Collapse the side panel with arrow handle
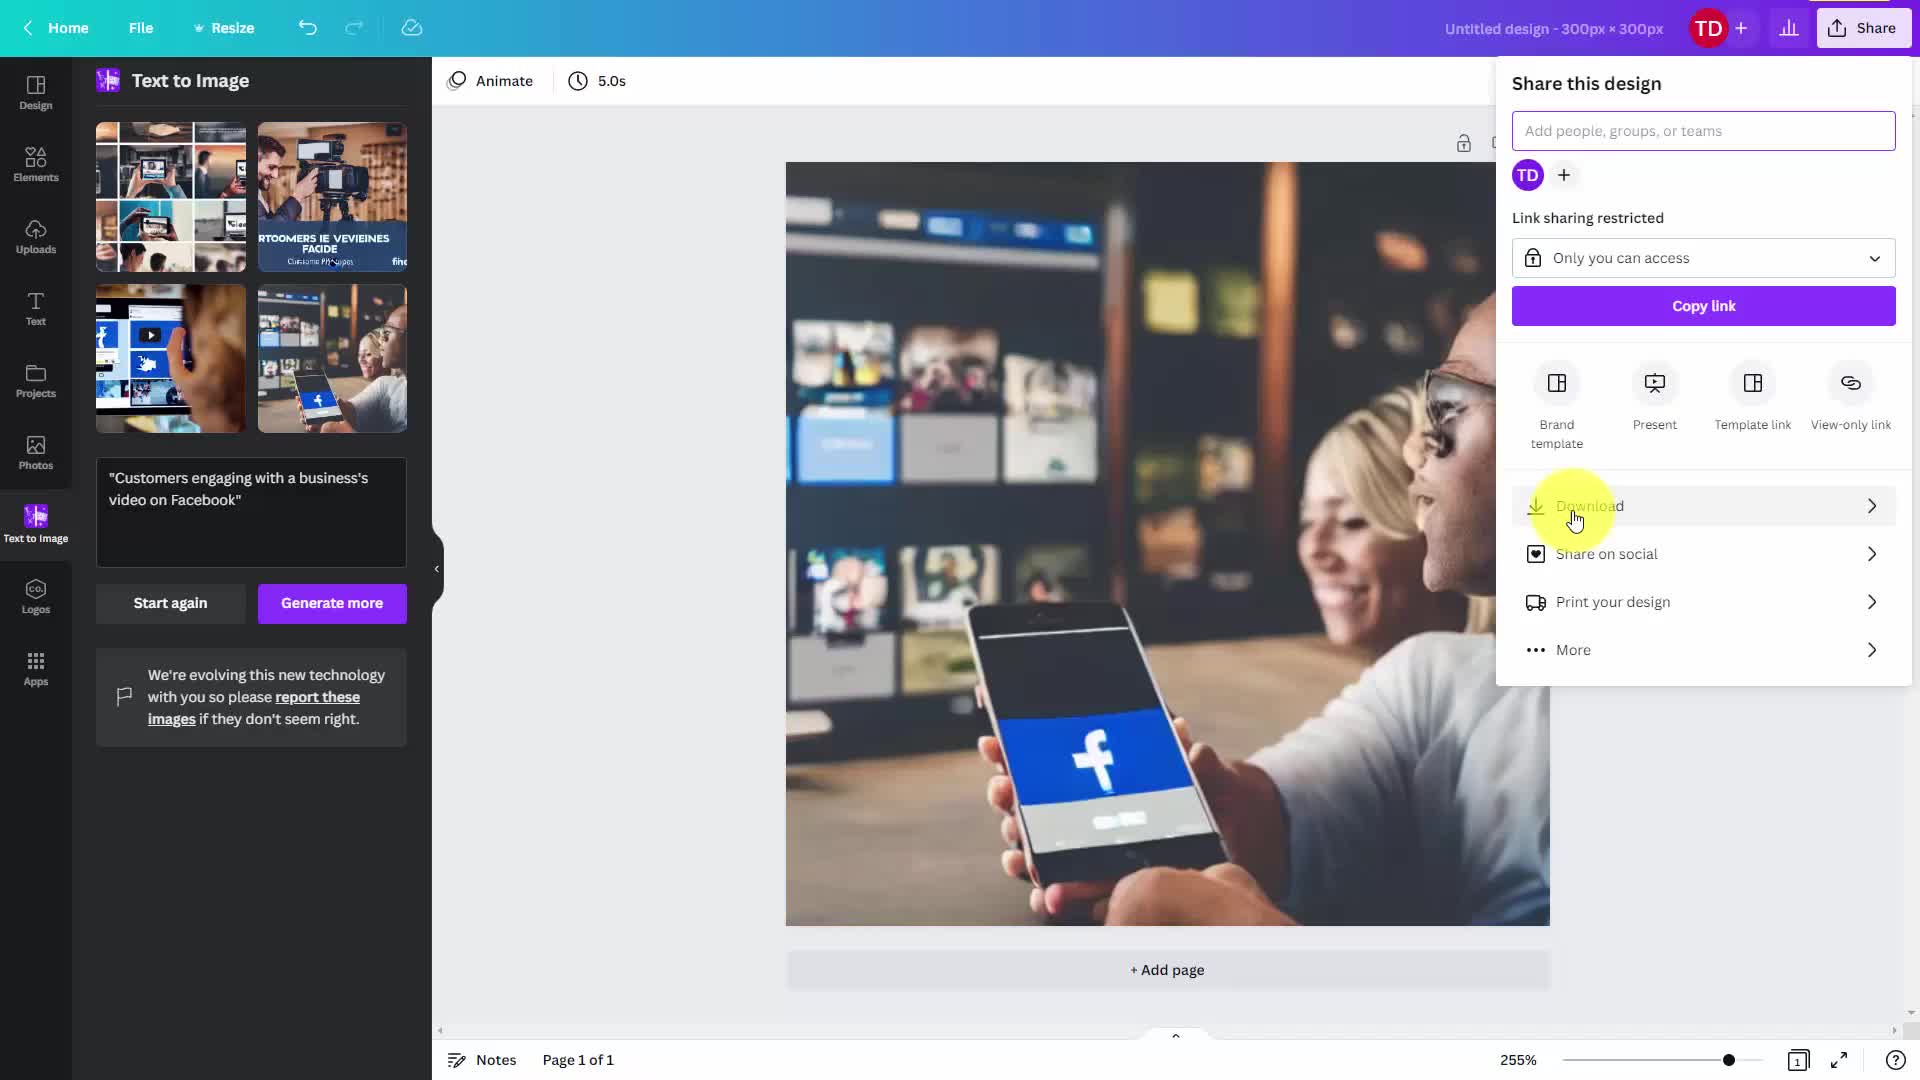Viewport: 1920px width, 1080px height. [x=436, y=569]
